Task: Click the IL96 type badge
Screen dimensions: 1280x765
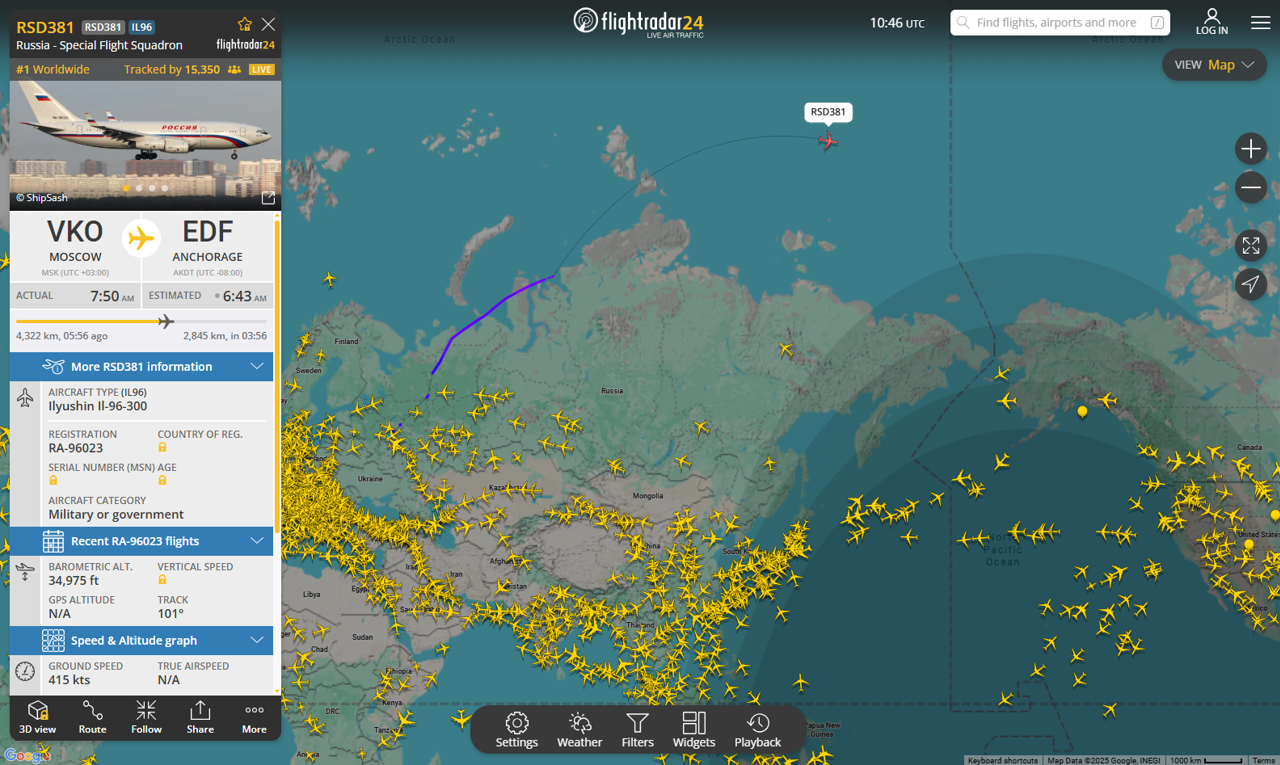Action: (x=142, y=27)
